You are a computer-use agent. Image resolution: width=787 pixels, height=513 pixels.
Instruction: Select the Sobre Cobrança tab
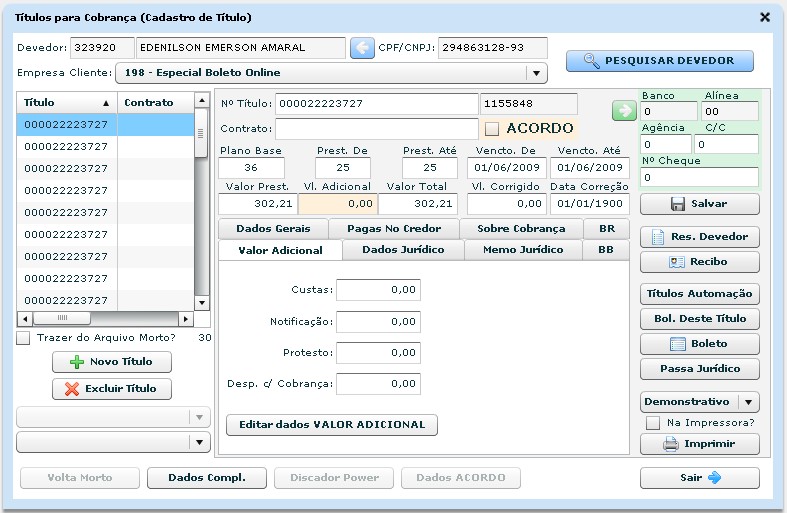point(521,229)
